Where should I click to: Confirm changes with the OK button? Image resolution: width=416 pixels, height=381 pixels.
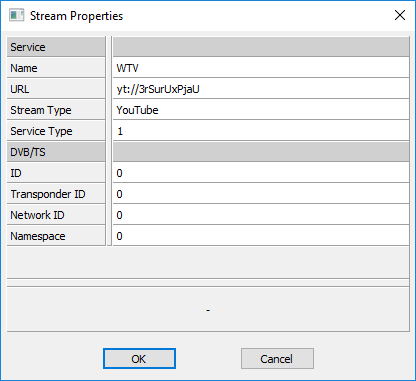coord(139,359)
